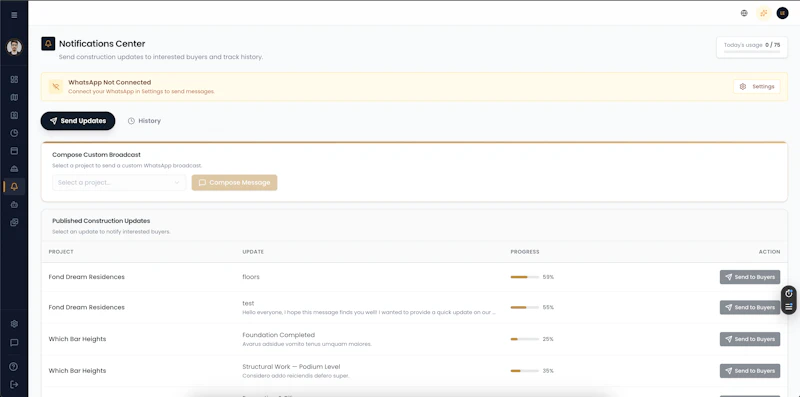Open the globe language icon in header

744,13
